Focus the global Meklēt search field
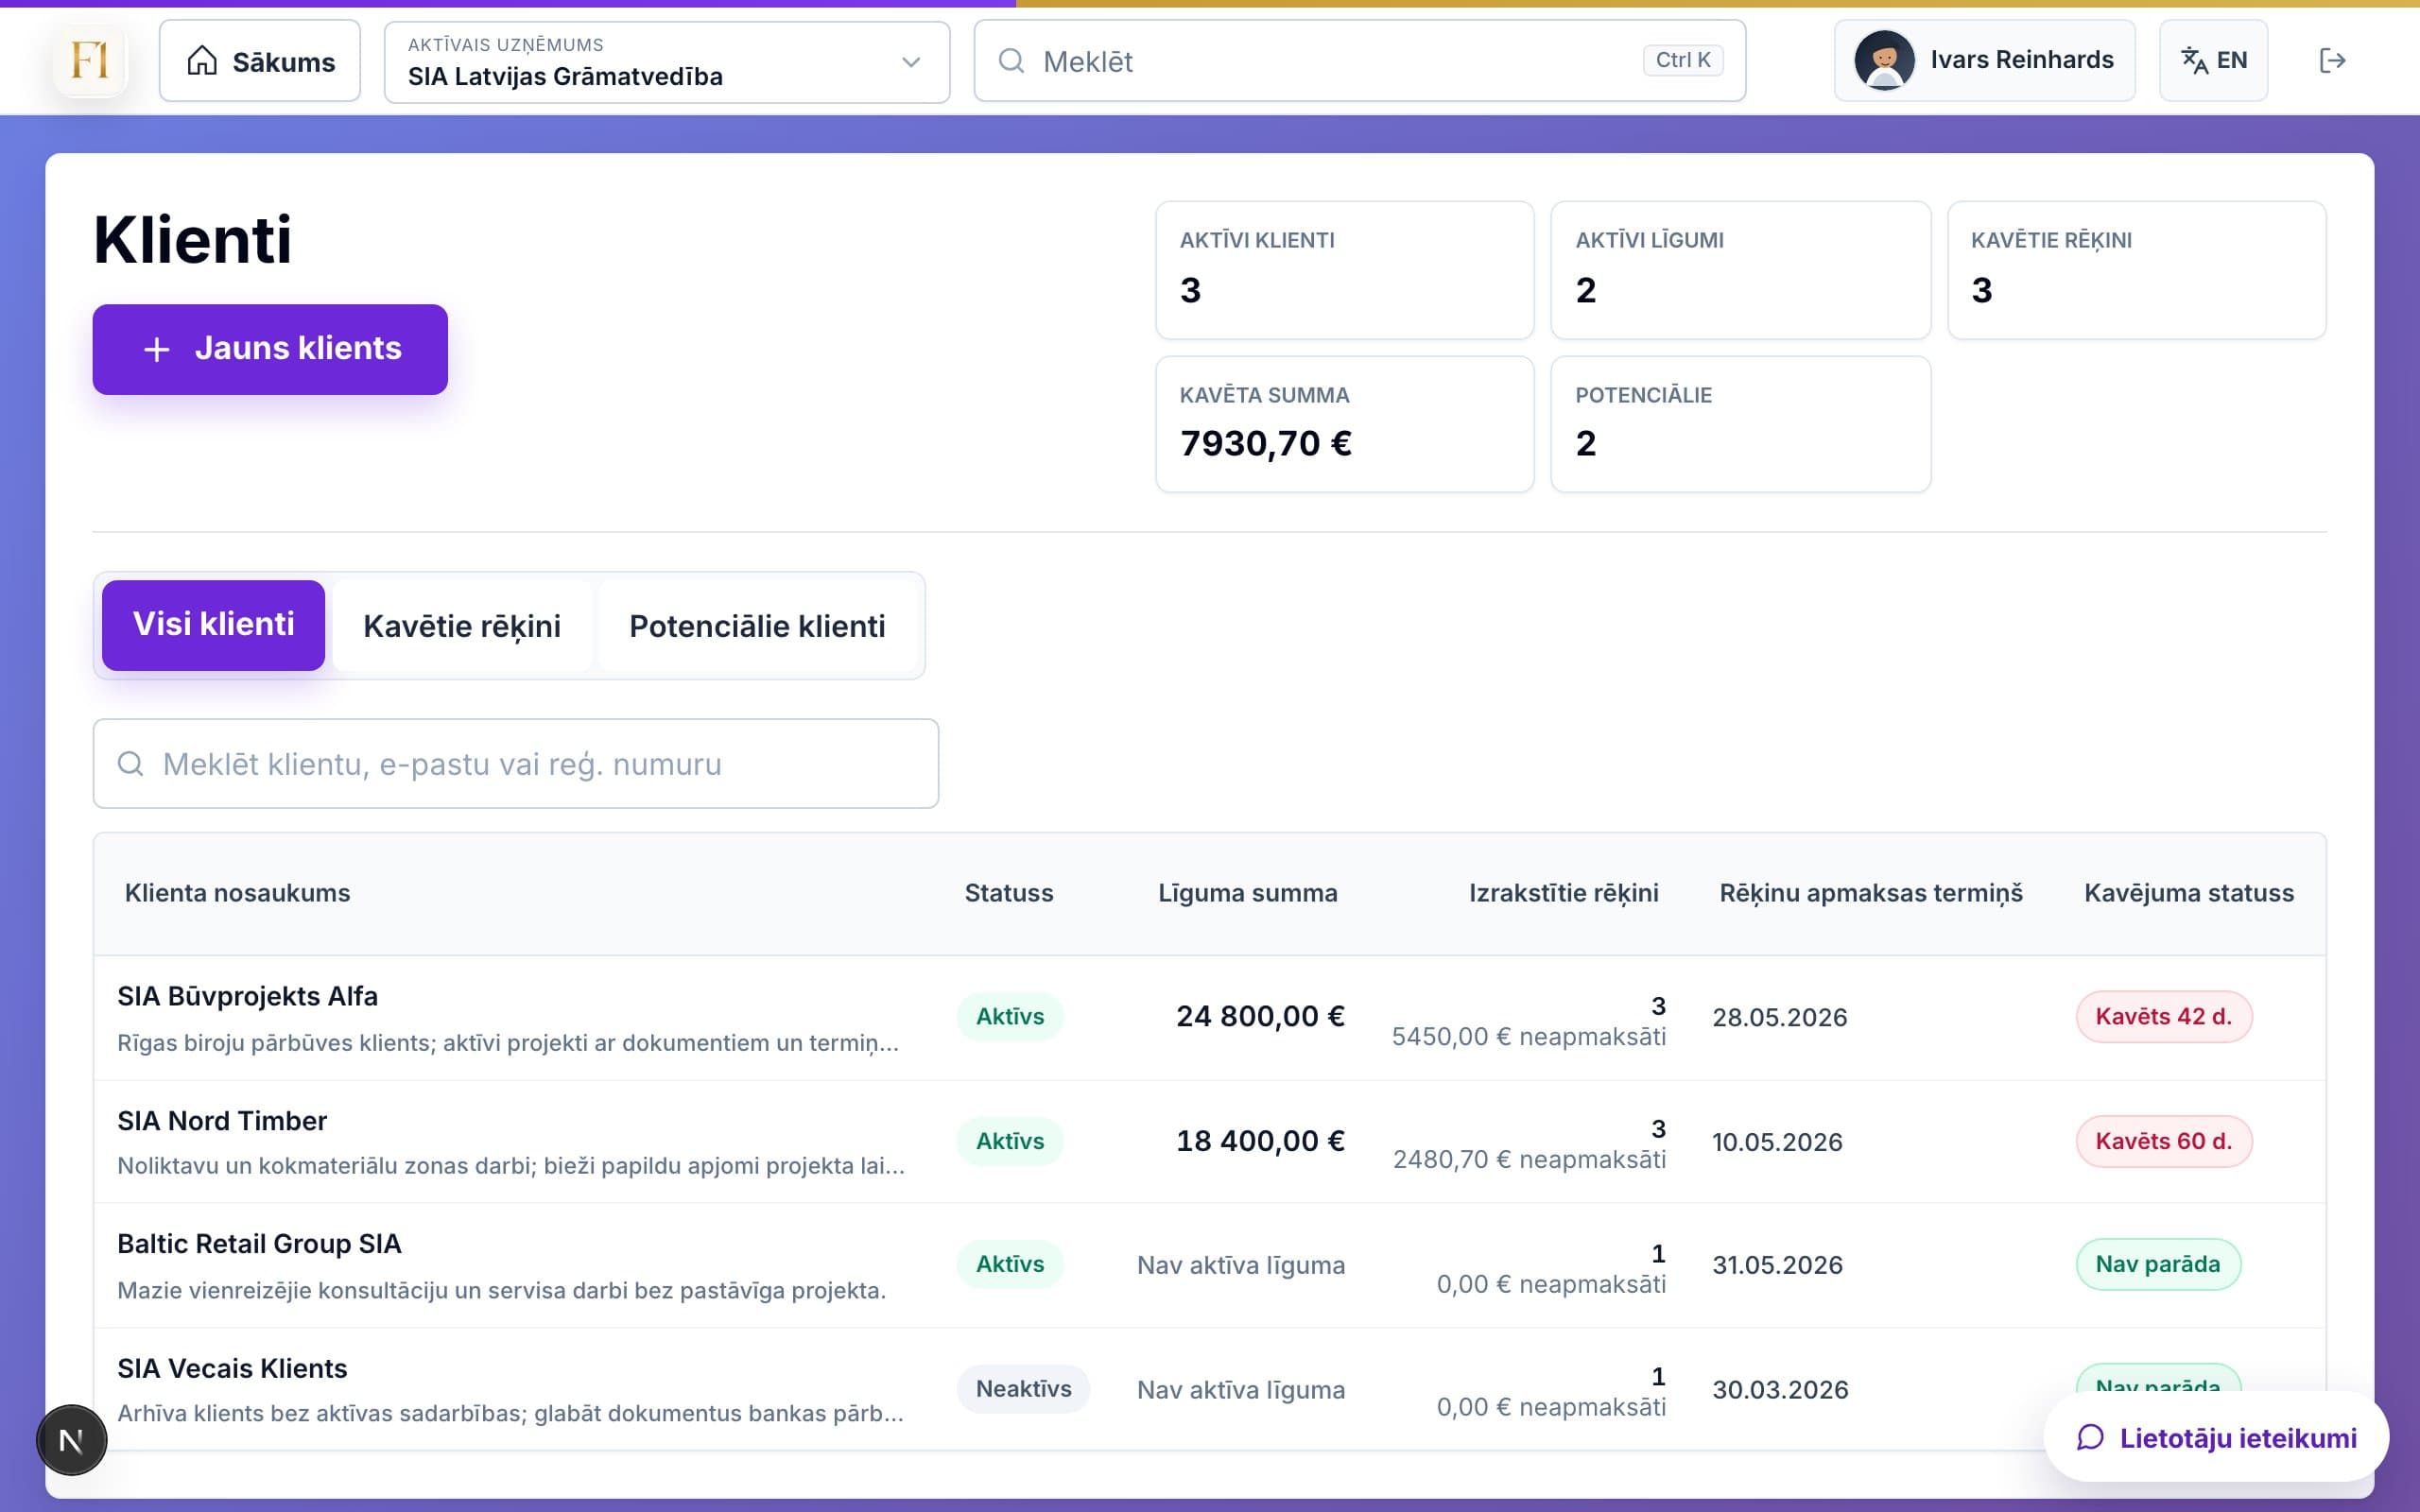Image resolution: width=2420 pixels, height=1512 pixels. (x=1360, y=61)
